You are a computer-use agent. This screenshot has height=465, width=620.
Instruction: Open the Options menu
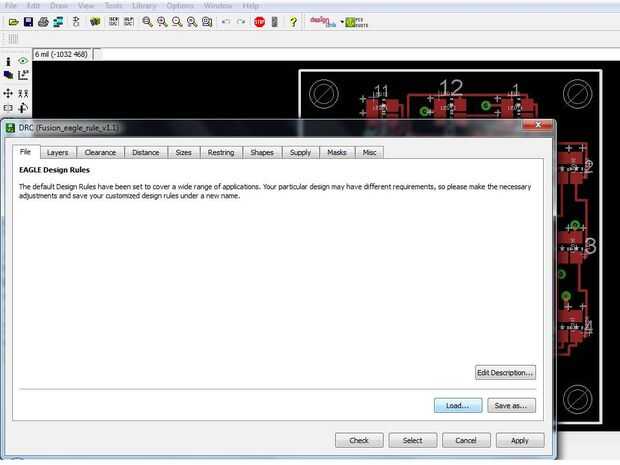pyautogui.click(x=180, y=6)
